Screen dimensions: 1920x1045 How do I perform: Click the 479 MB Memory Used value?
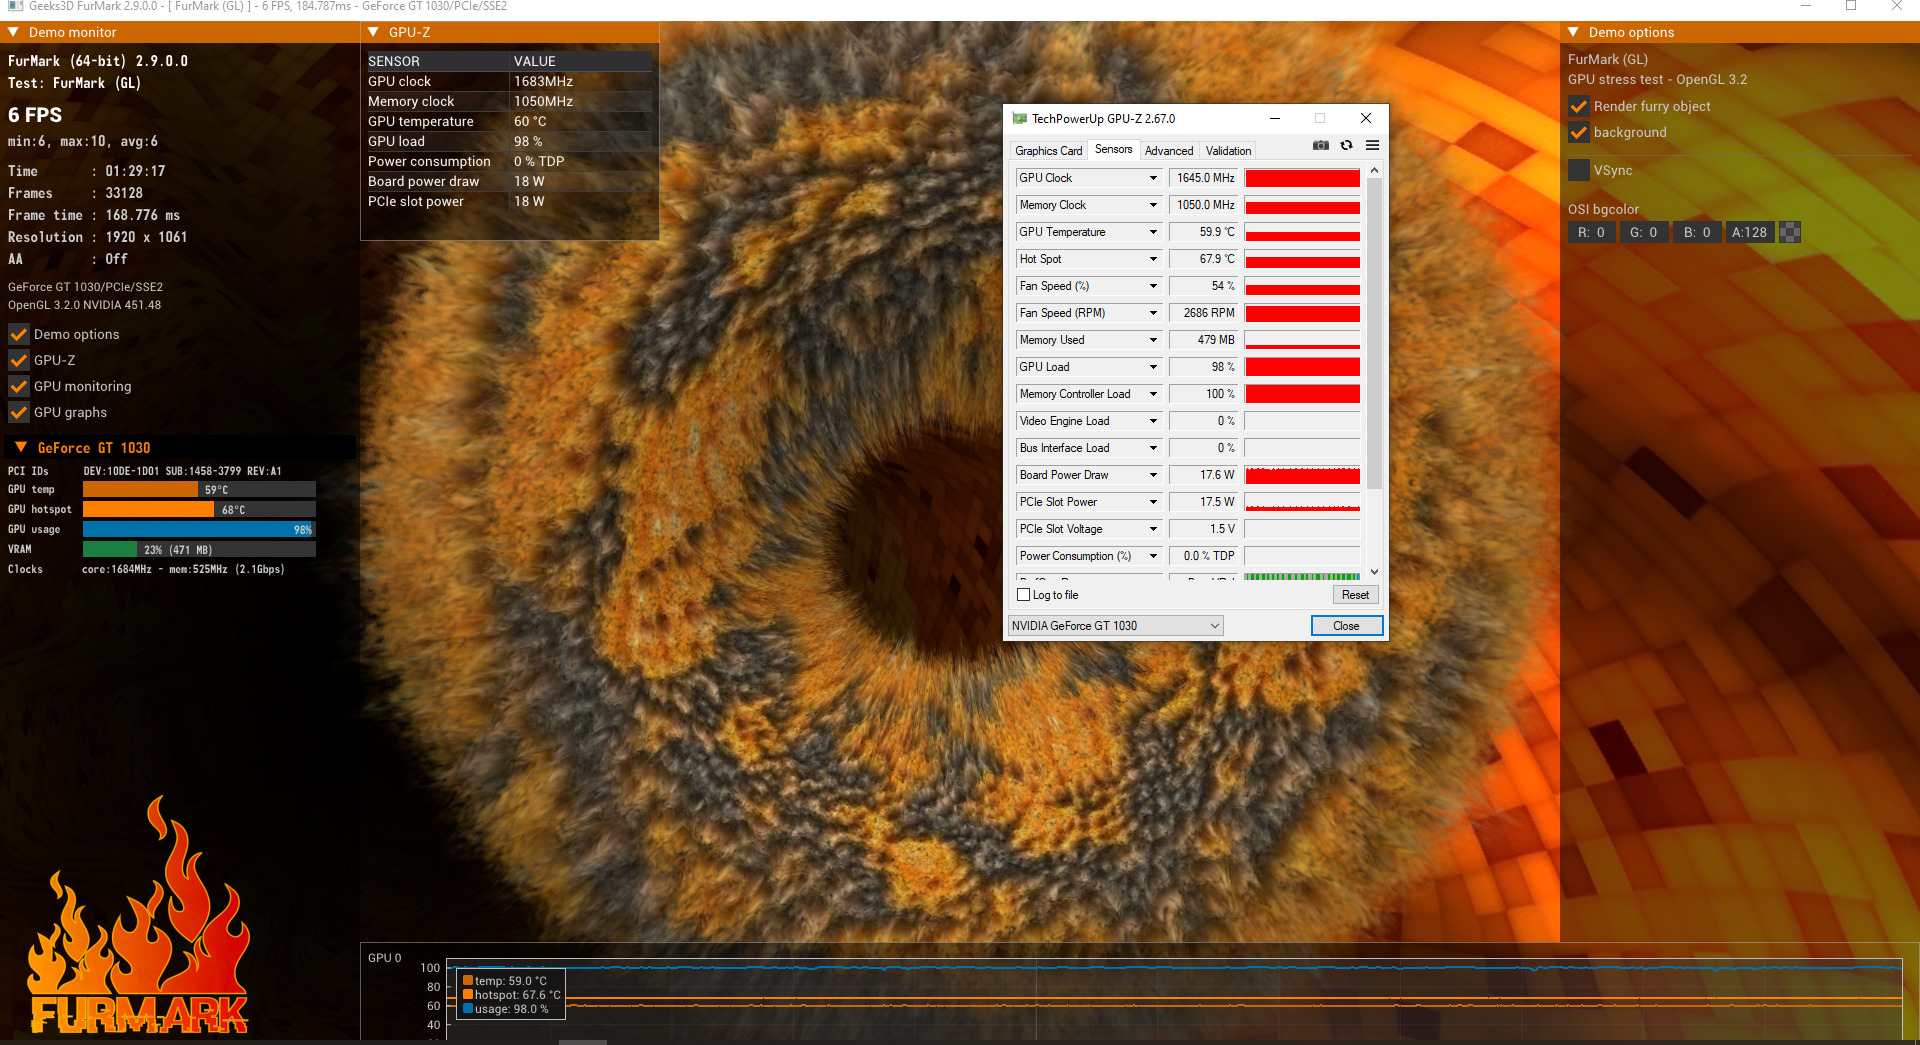pyautogui.click(x=1204, y=340)
